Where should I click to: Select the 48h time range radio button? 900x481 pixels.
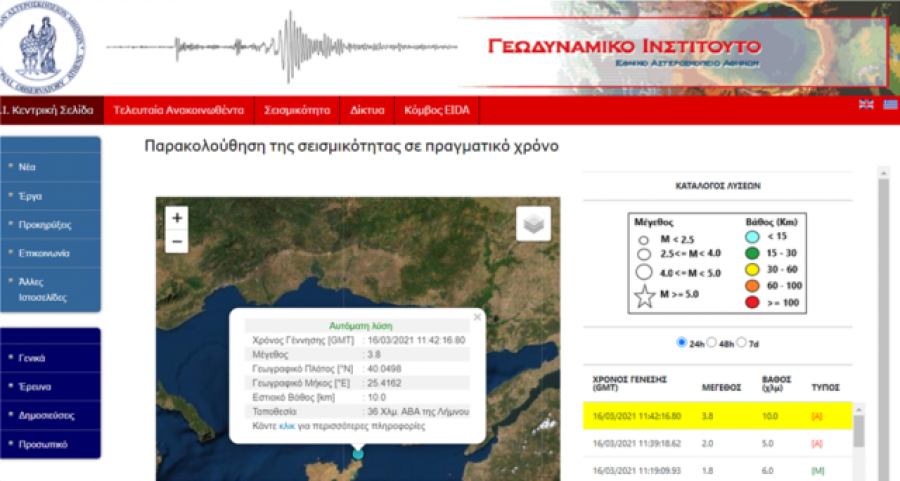coord(712,342)
